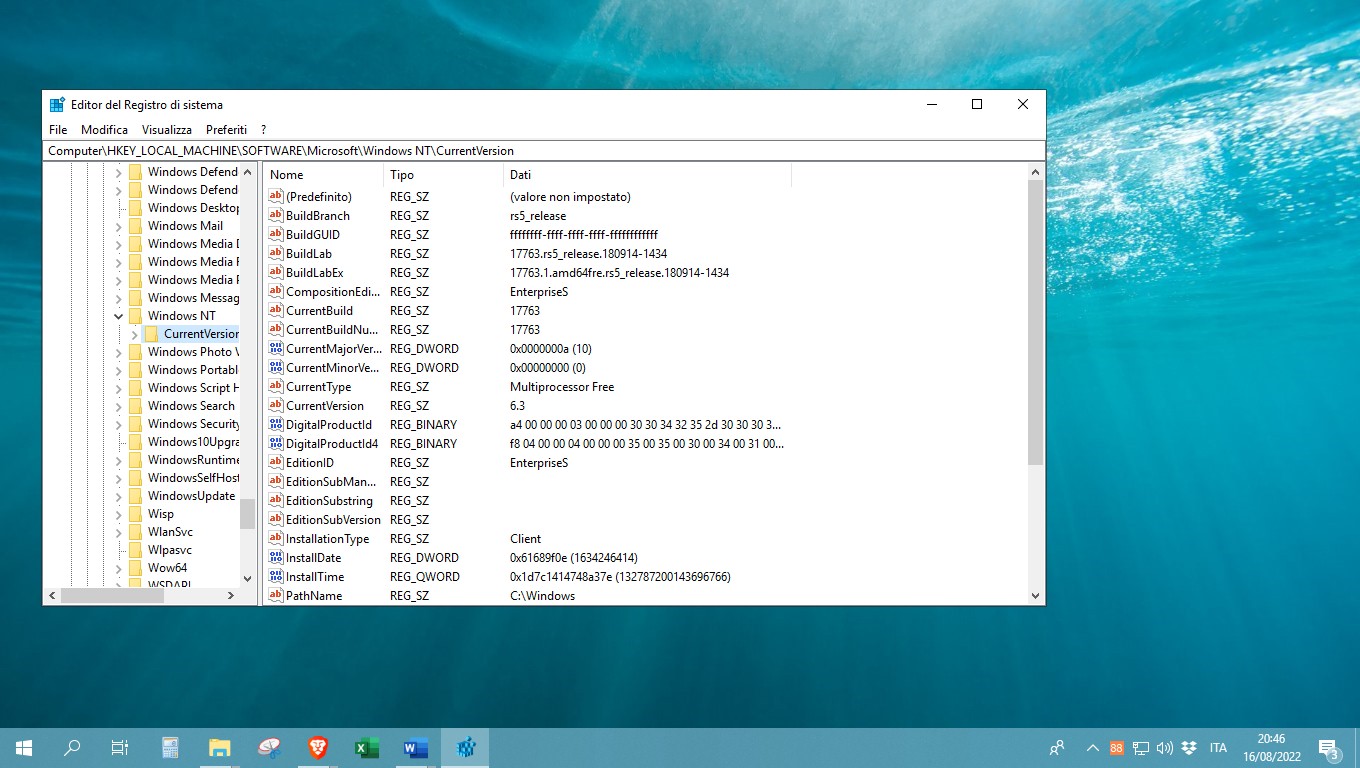Image resolution: width=1360 pixels, height=768 pixels.
Task: Sort values by the Nome column header
Action: (323, 175)
